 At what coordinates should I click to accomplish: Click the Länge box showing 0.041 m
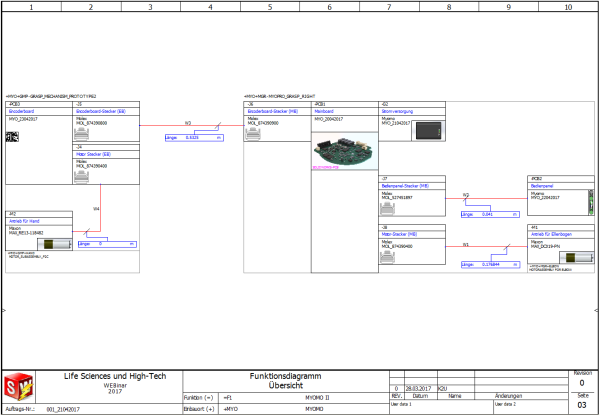tap(490, 215)
